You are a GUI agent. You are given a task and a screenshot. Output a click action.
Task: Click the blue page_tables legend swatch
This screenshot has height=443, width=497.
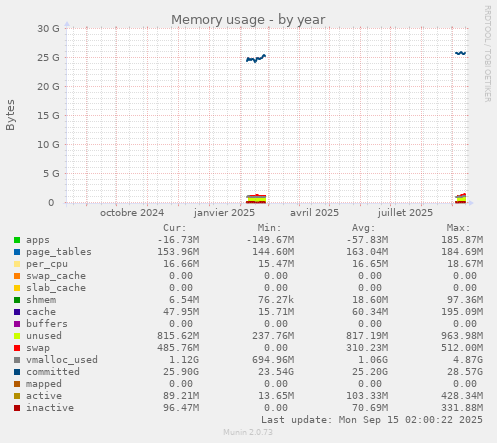click(x=17, y=252)
